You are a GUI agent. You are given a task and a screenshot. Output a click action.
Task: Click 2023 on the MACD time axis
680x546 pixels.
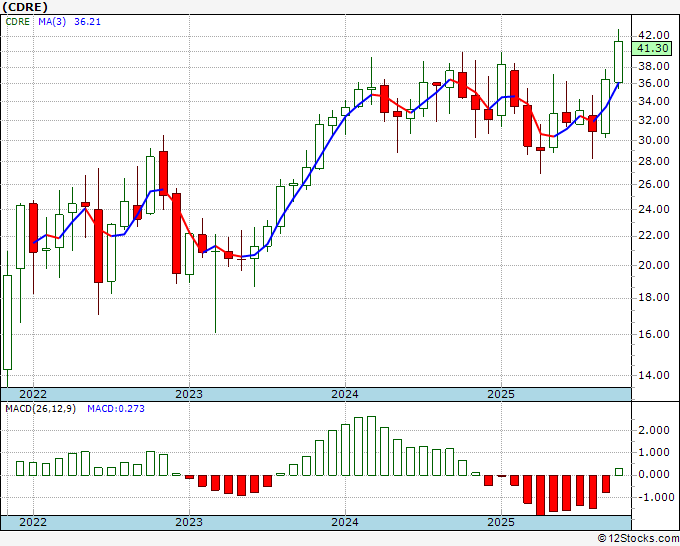tap(189, 522)
